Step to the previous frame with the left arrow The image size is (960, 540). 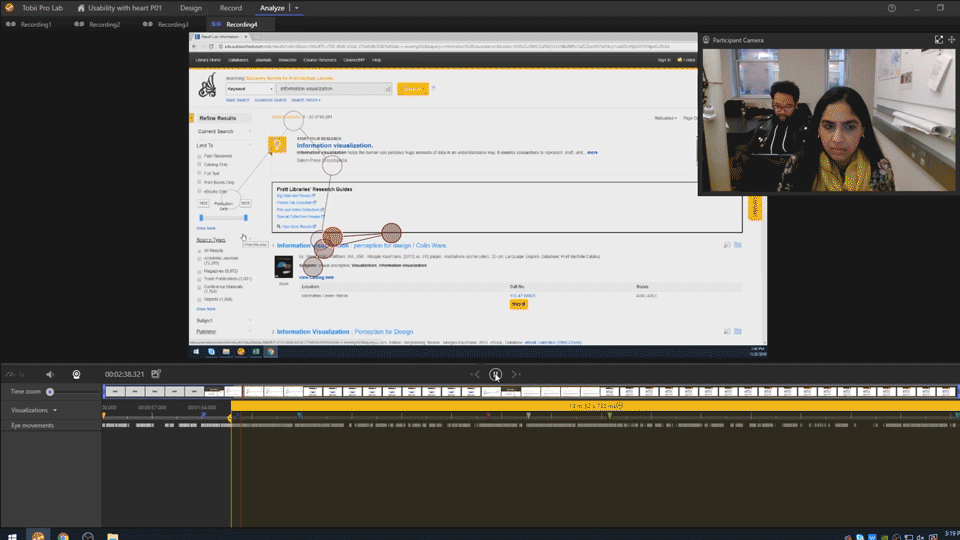(476, 374)
